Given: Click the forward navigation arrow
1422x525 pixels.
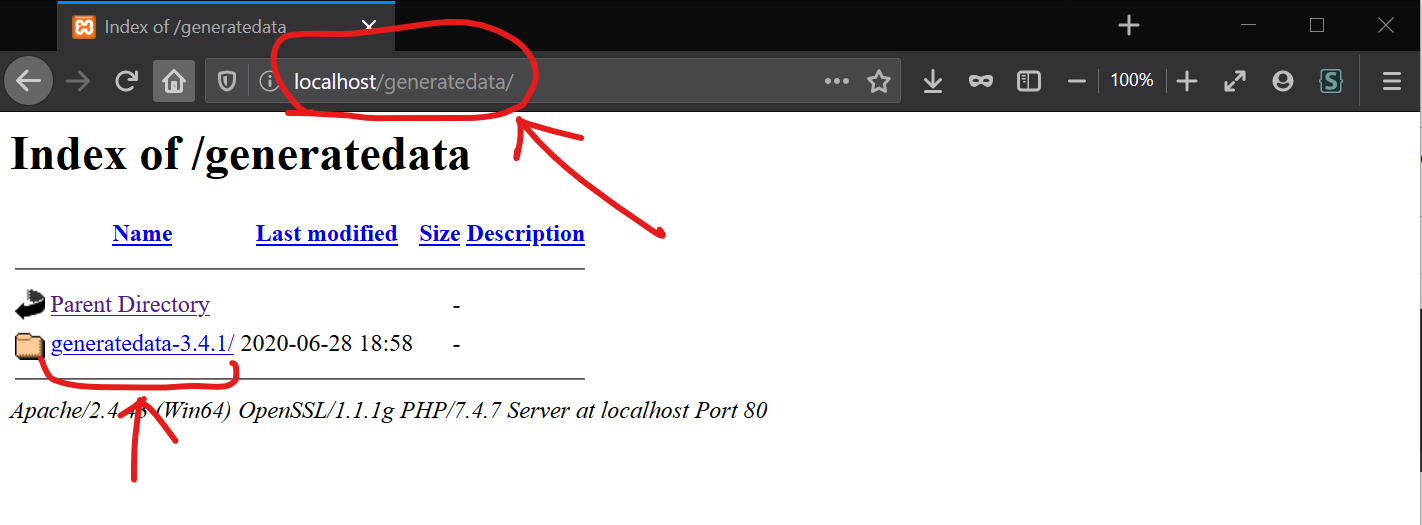Looking at the screenshot, I should point(78,81).
